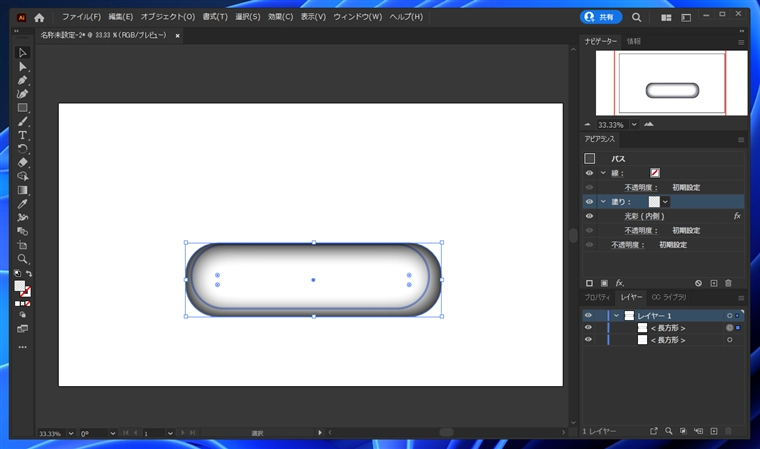Switch to the CC ライブラリ tab
This screenshot has width=760, height=449.
click(x=669, y=297)
